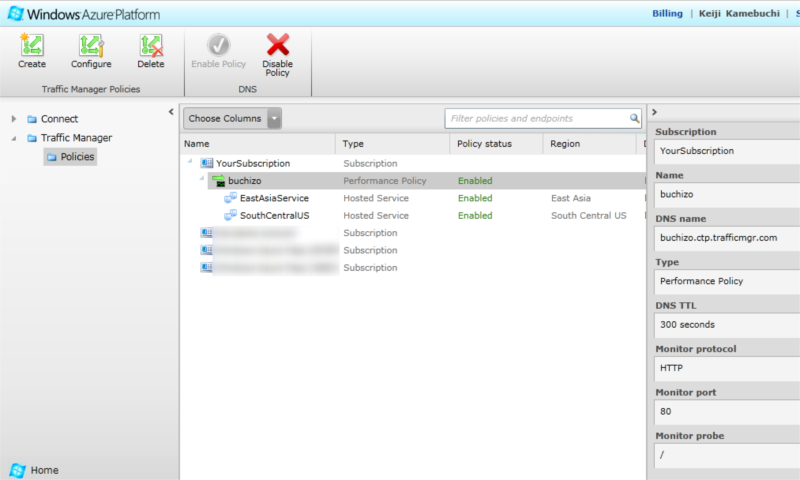Select the YourSubscription row name
Screen dimensions: 800x480
coord(253,163)
